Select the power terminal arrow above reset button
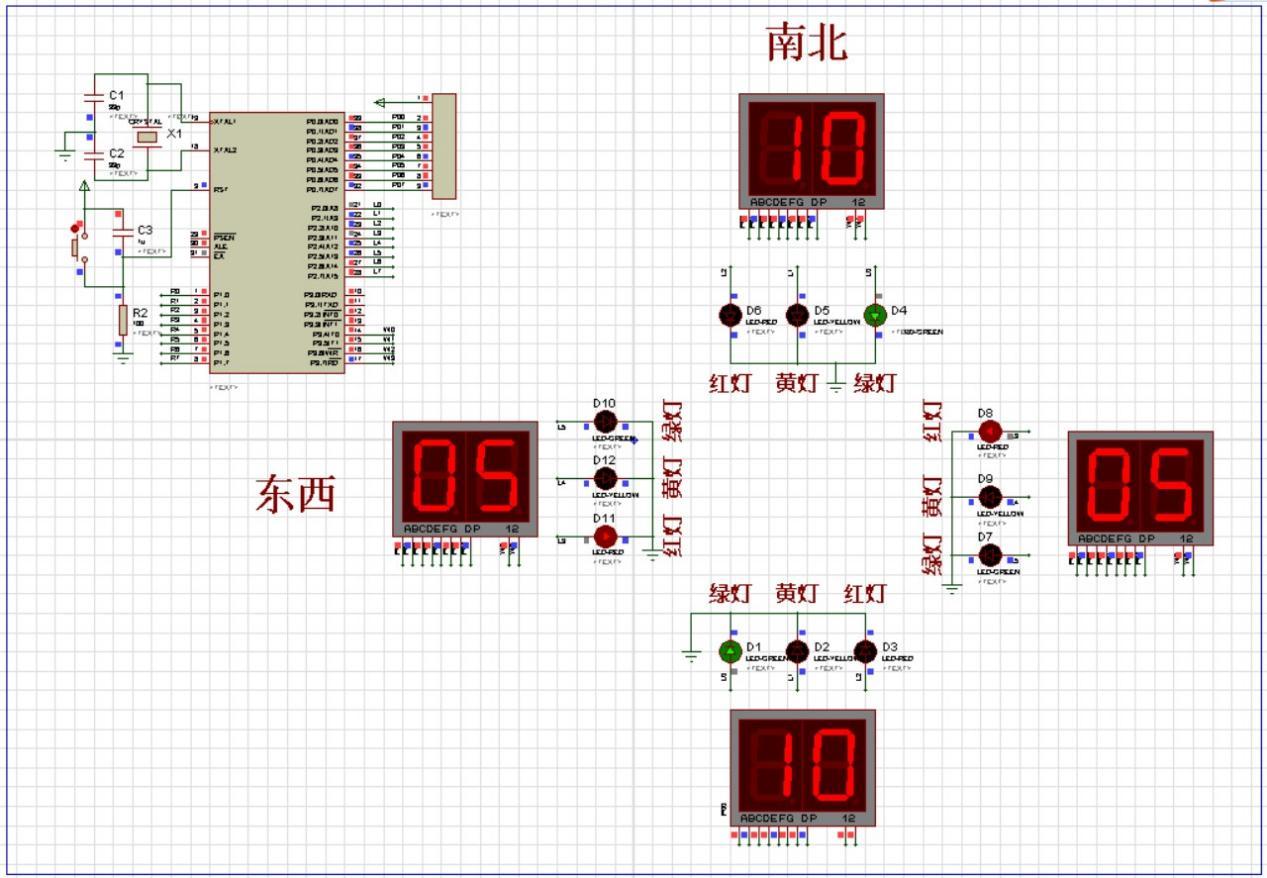1267x878 pixels. click(x=84, y=186)
